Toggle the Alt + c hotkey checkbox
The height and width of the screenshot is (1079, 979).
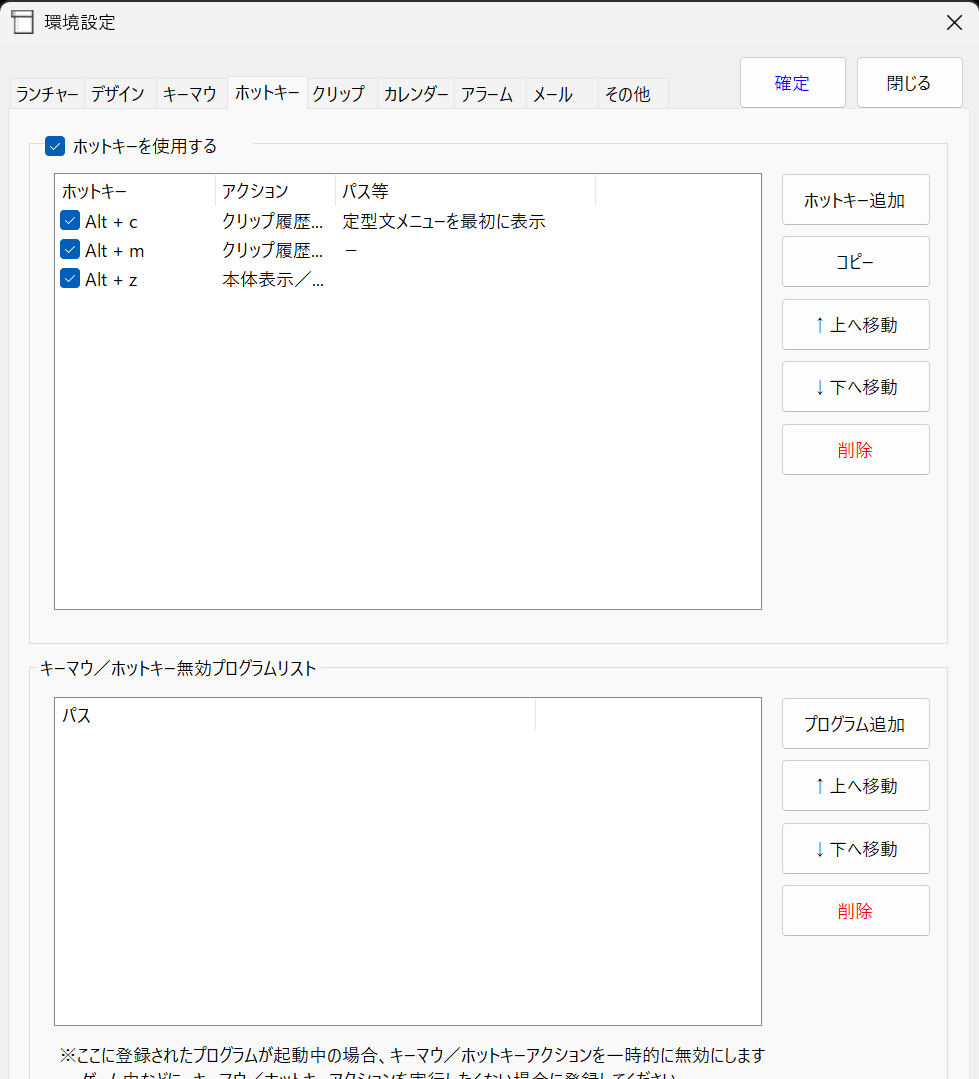(70, 221)
